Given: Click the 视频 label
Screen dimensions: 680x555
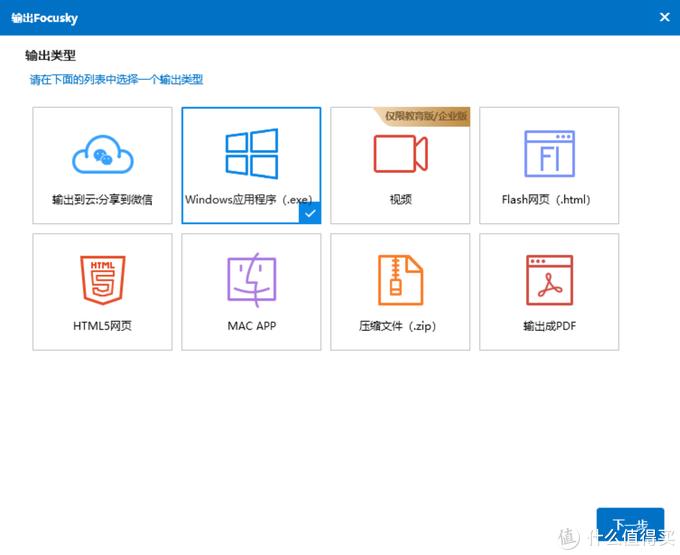Looking at the screenshot, I should tap(400, 199).
